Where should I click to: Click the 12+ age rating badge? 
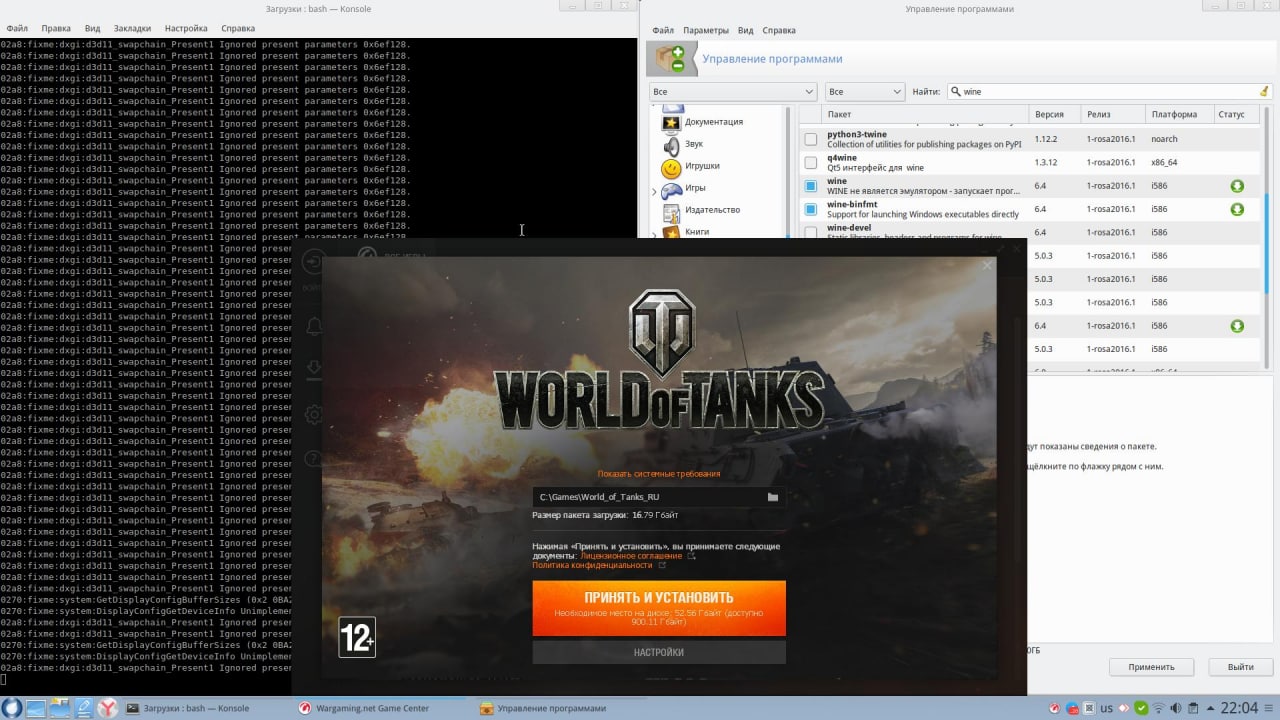(357, 637)
